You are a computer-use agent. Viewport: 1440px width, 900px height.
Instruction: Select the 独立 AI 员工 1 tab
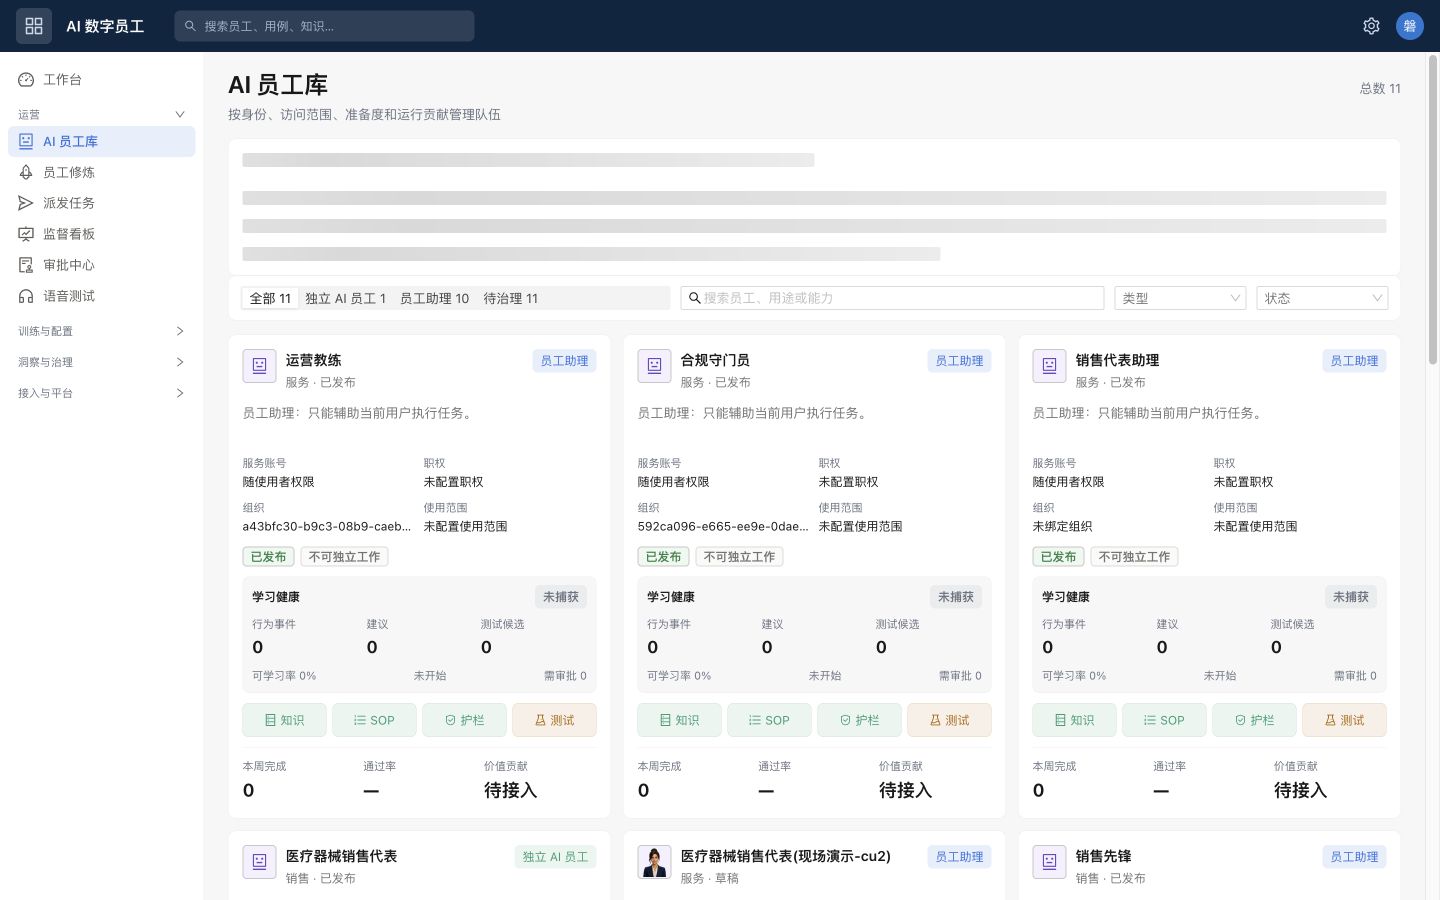[345, 298]
